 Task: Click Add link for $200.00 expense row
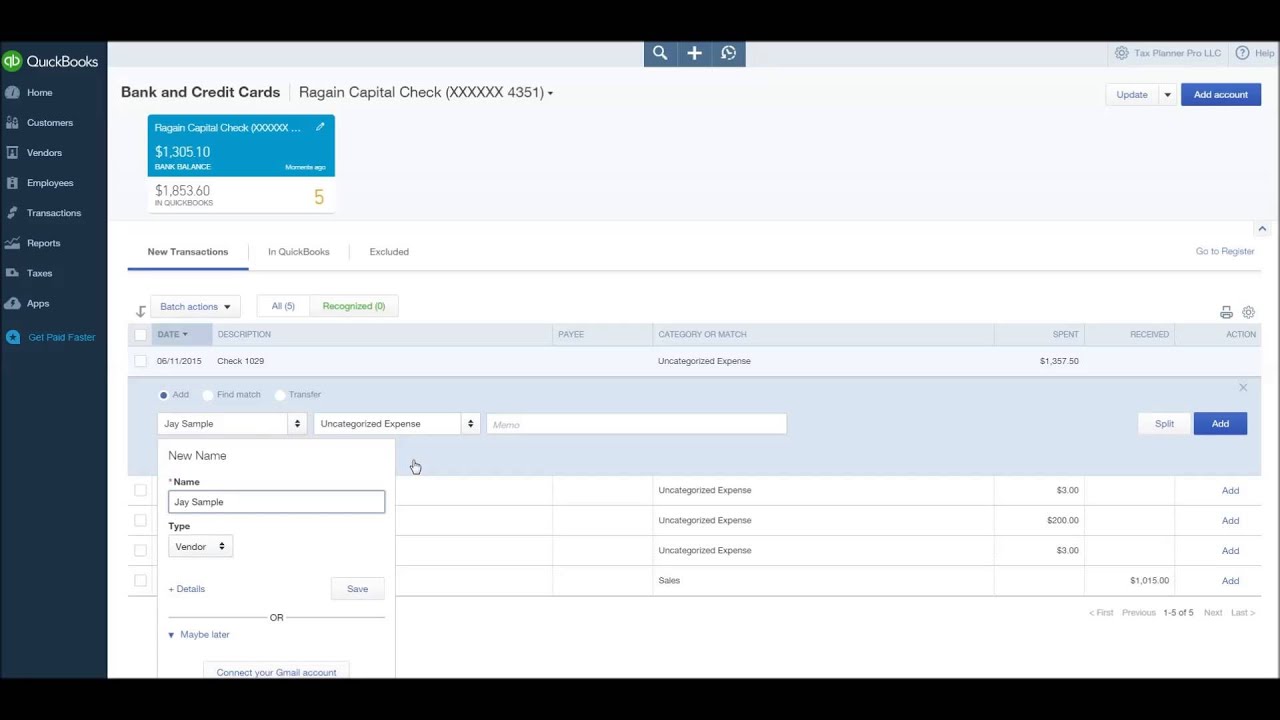[1230, 520]
